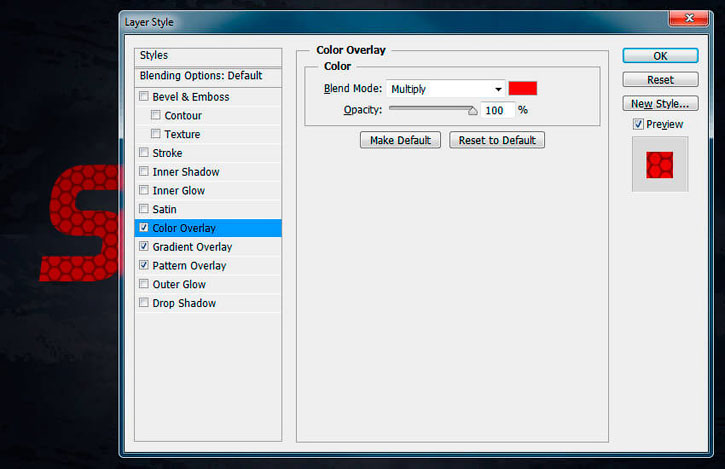The width and height of the screenshot is (725, 469).
Task: Uncheck the Color Overlay checkbox
Action: point(144,228)
